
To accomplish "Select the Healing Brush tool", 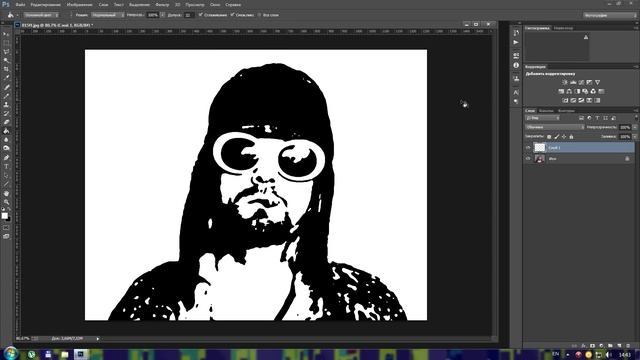I will coord(6,87).
